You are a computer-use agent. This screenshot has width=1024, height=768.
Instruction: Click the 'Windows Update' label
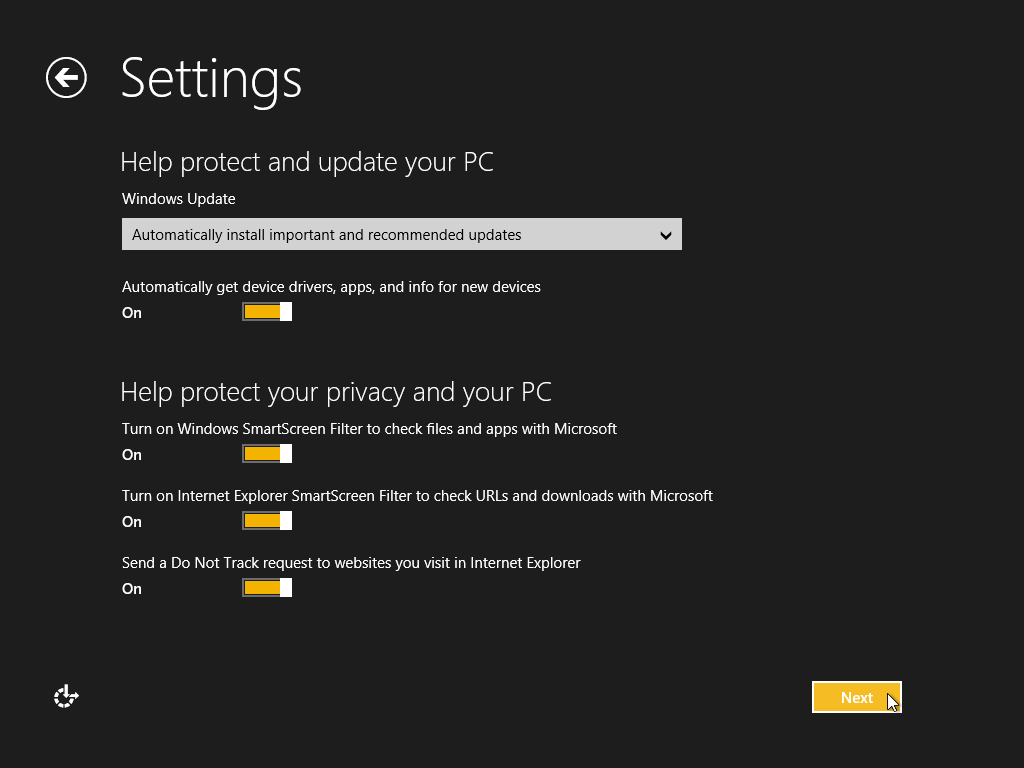[x=179, y=199]
